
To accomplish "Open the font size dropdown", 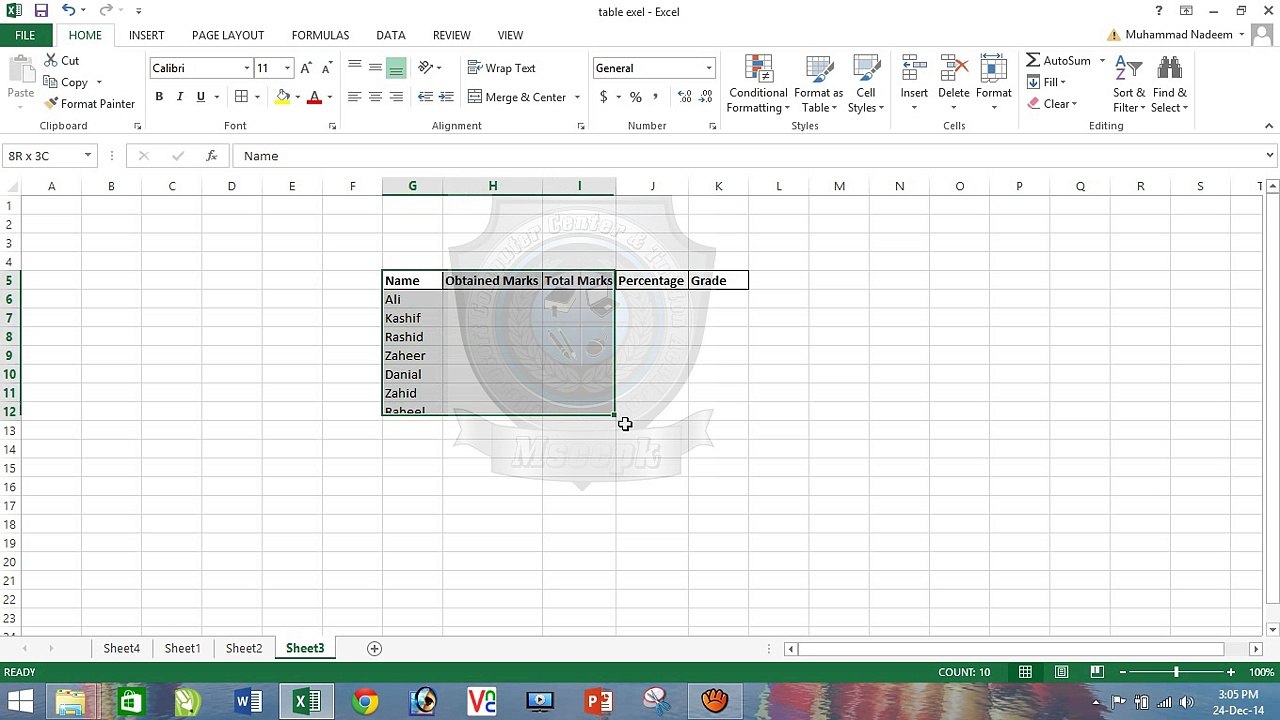I will (287, 68).
